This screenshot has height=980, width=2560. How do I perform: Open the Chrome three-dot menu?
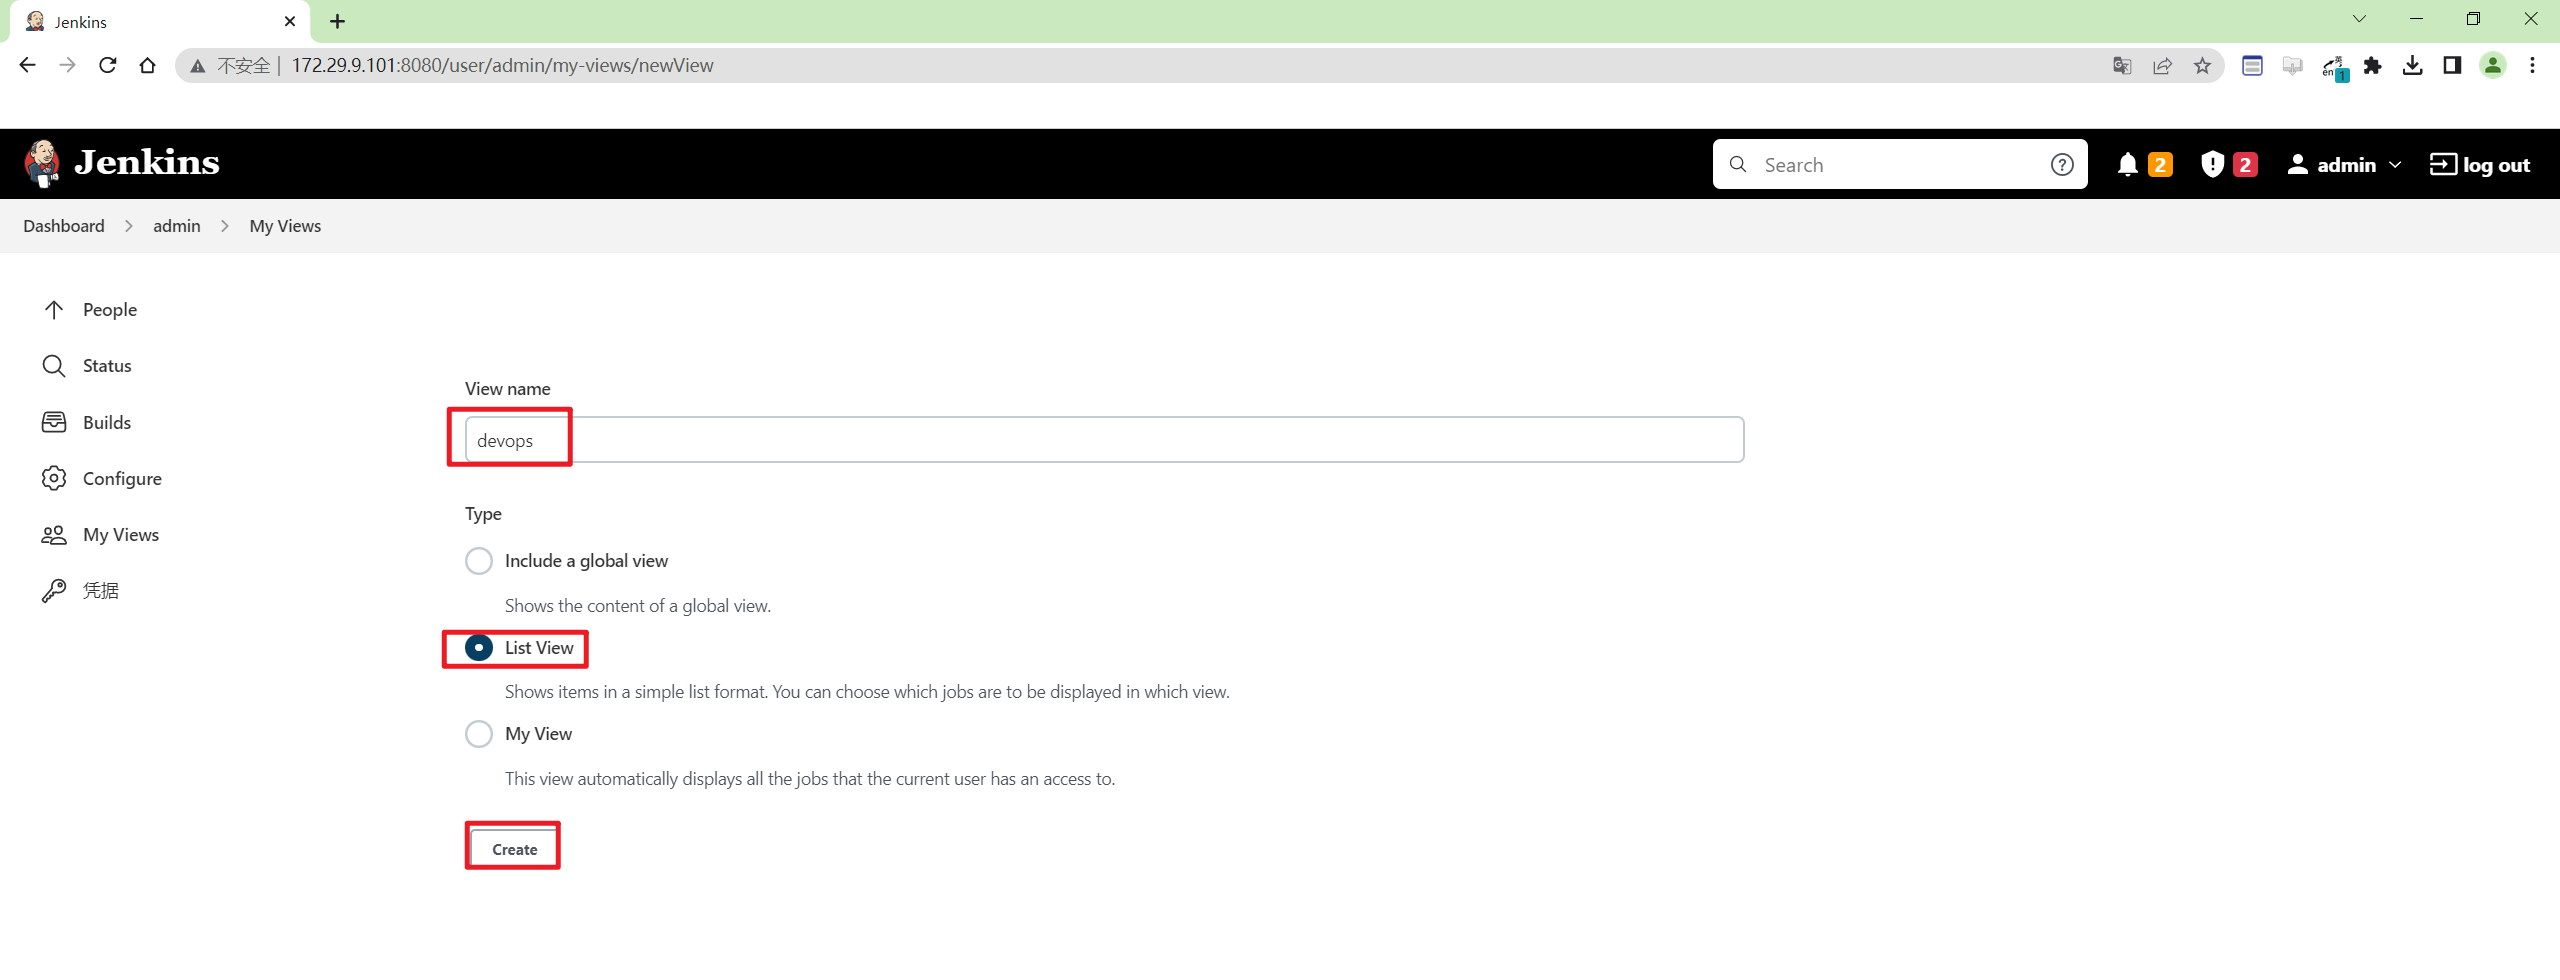(2532, 66)
